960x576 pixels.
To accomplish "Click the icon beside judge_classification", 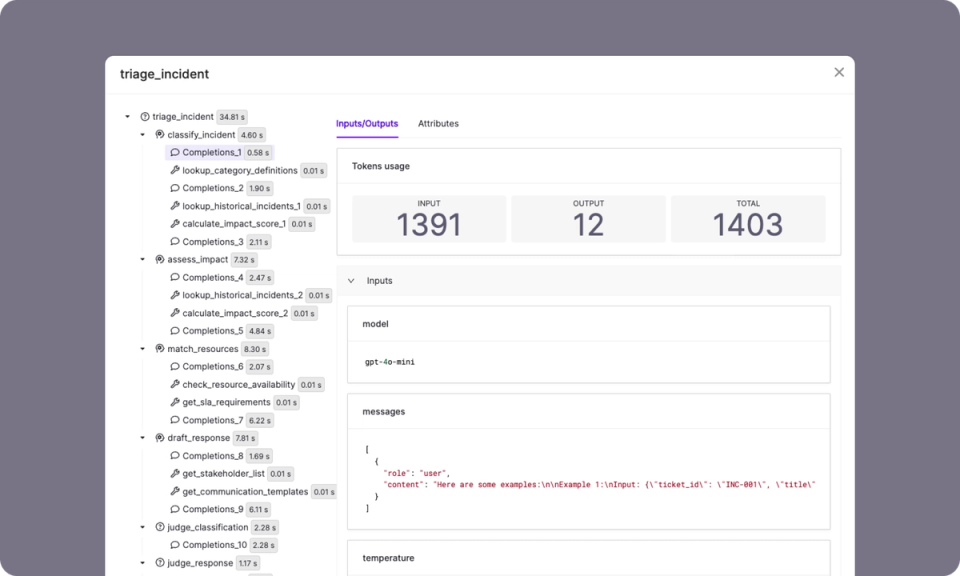I will click(x=158, y=527).
